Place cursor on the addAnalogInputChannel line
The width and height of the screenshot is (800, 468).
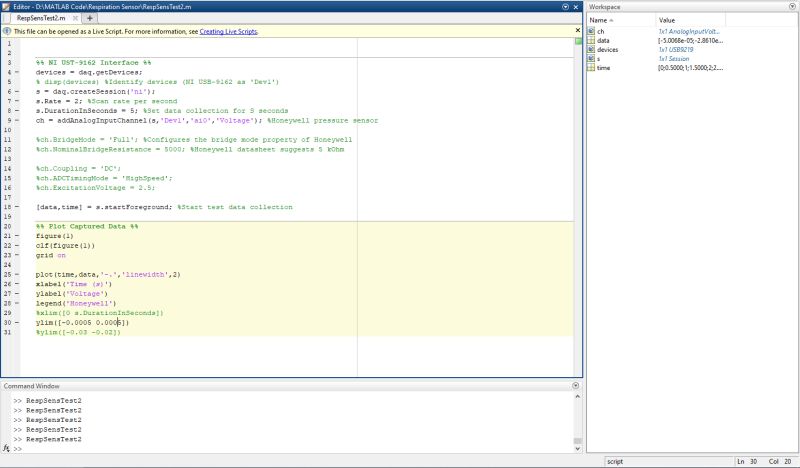(x=207, y=120)
